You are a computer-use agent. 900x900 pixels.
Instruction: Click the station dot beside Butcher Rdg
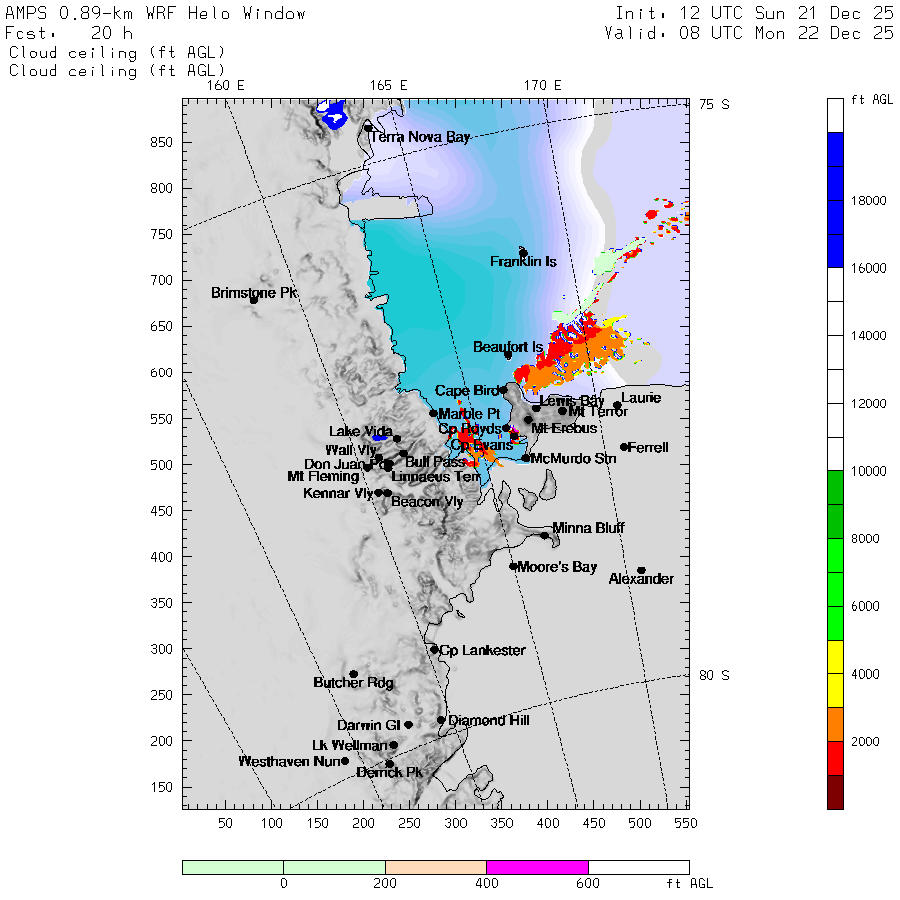[x=354, y=674]
